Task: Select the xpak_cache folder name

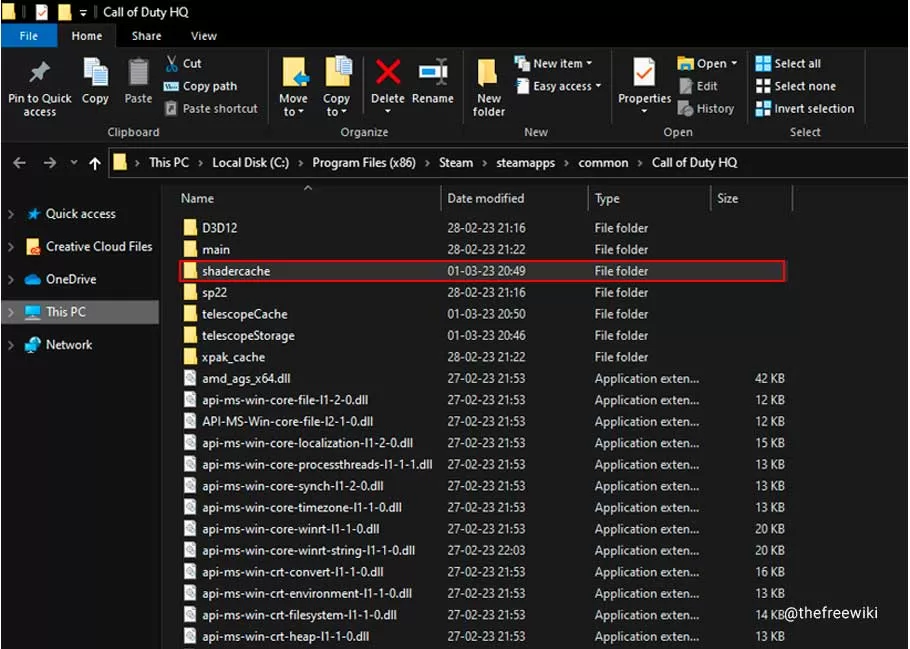Action: pos(233,357)
